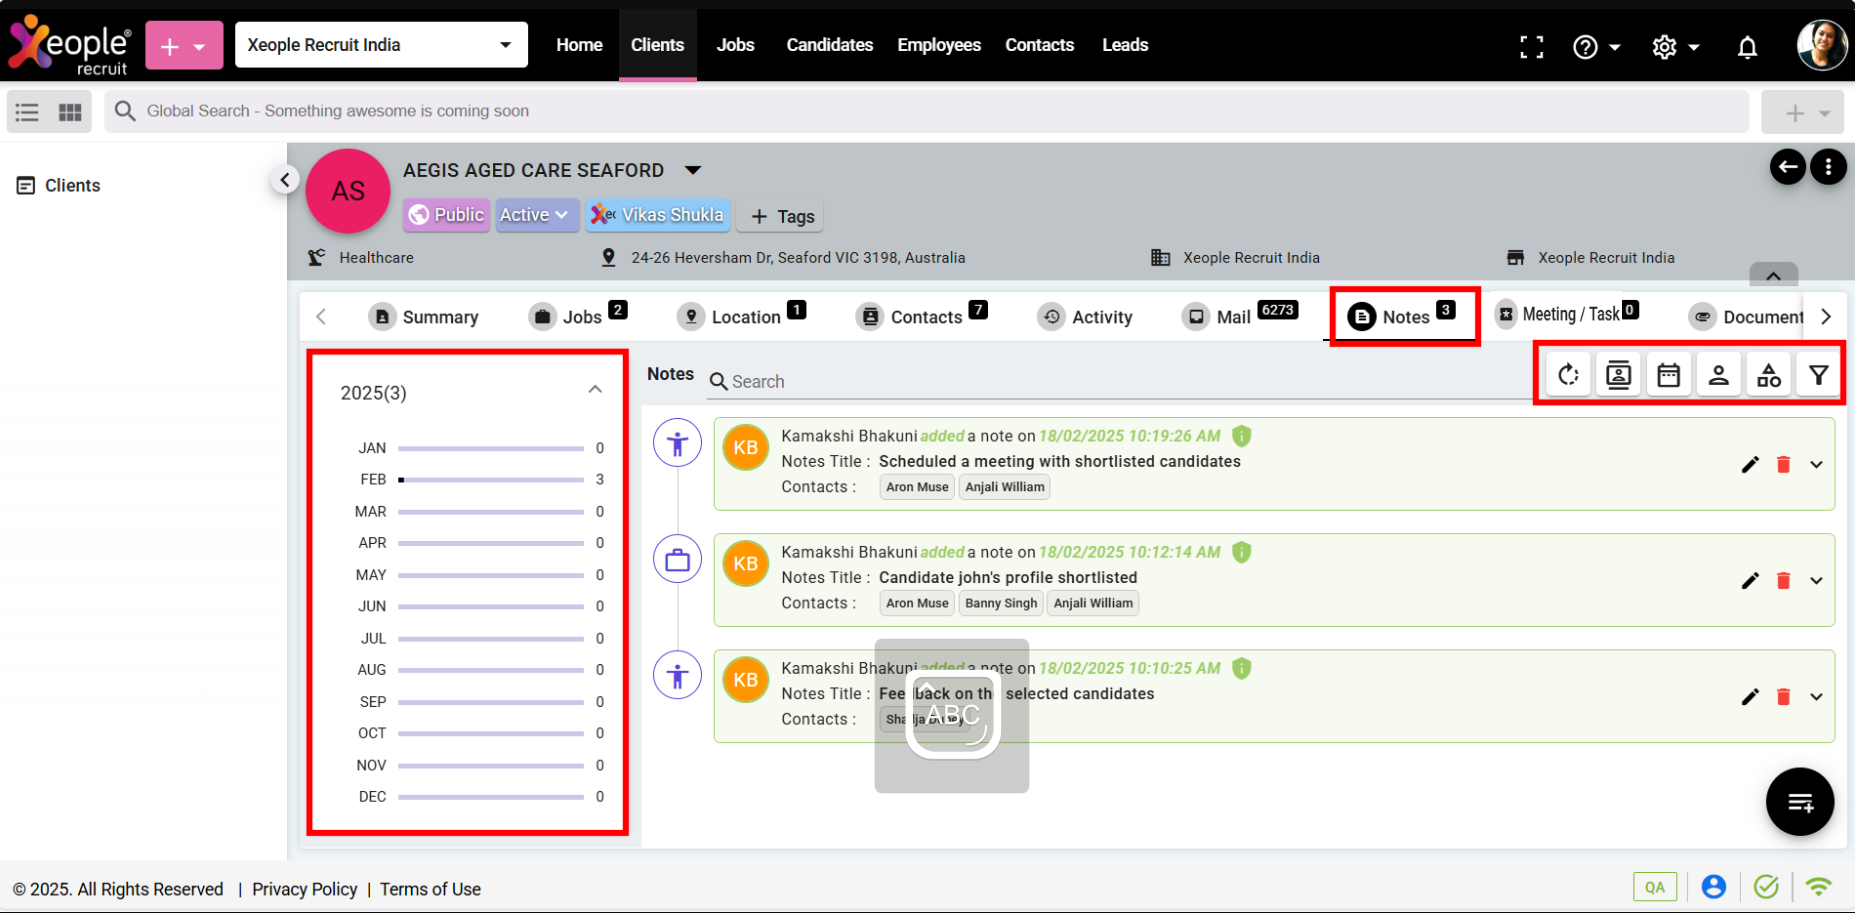Image resolution: width=1855 pixels, height=913 pixels.
Task: Open the notifications bell
Action: 1747,46
